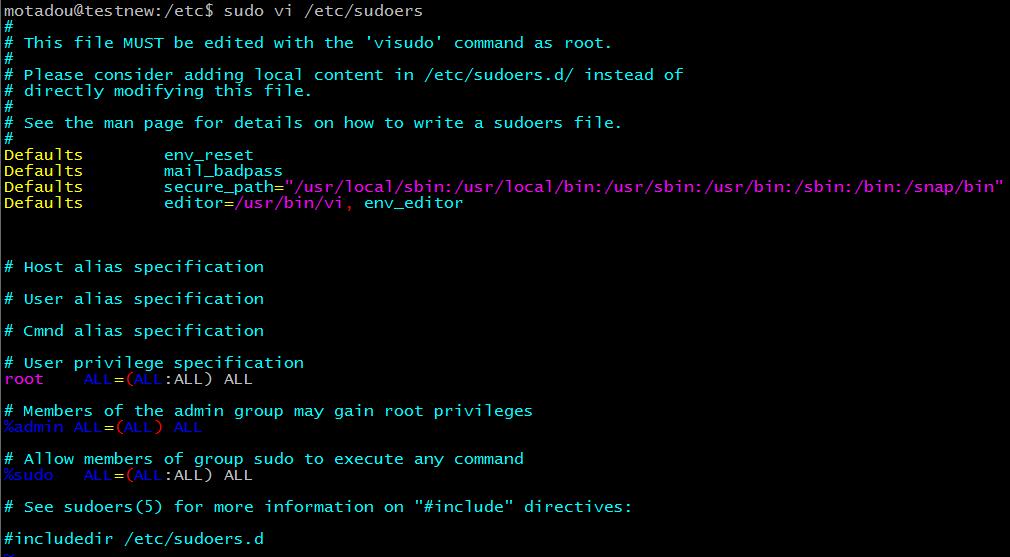Viewport: 1010px width, 557px height.
Task: Click the 'See sudoers(5)' comment line
Action: pos(318,507)
